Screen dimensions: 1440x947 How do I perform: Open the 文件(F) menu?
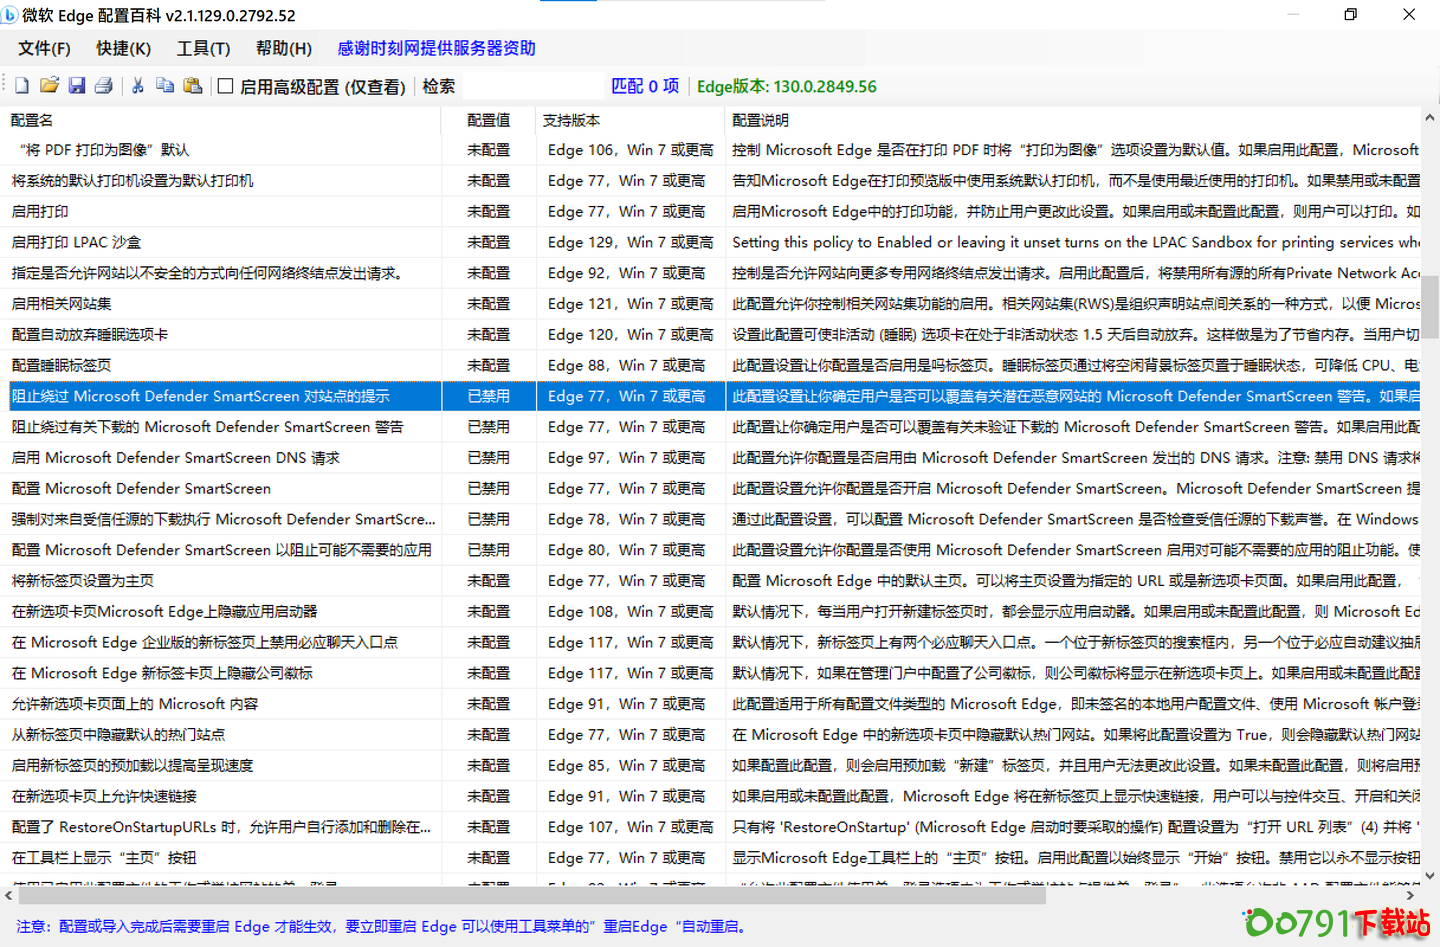pos(44,48)
